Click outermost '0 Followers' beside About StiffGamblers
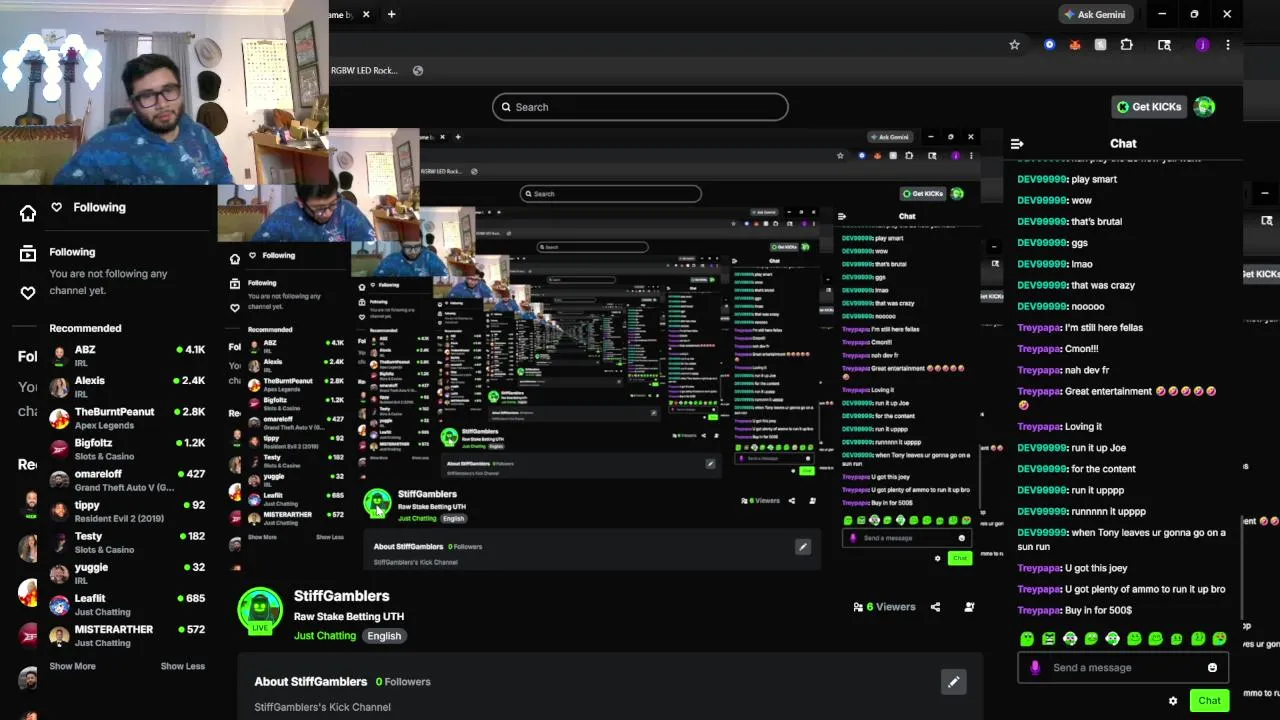This screenshot has width=1280, height=720. tap(403, 682)
